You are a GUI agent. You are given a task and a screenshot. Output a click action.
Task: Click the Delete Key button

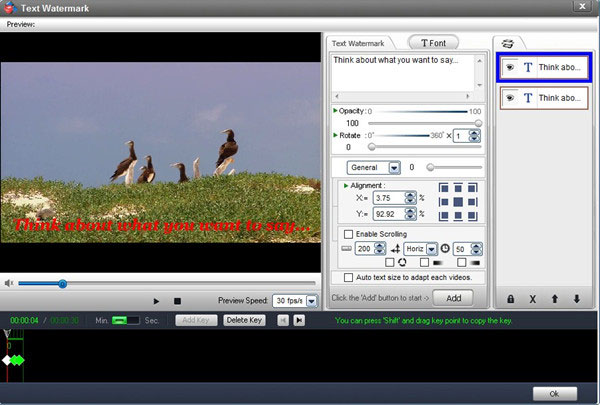(244, 320)
